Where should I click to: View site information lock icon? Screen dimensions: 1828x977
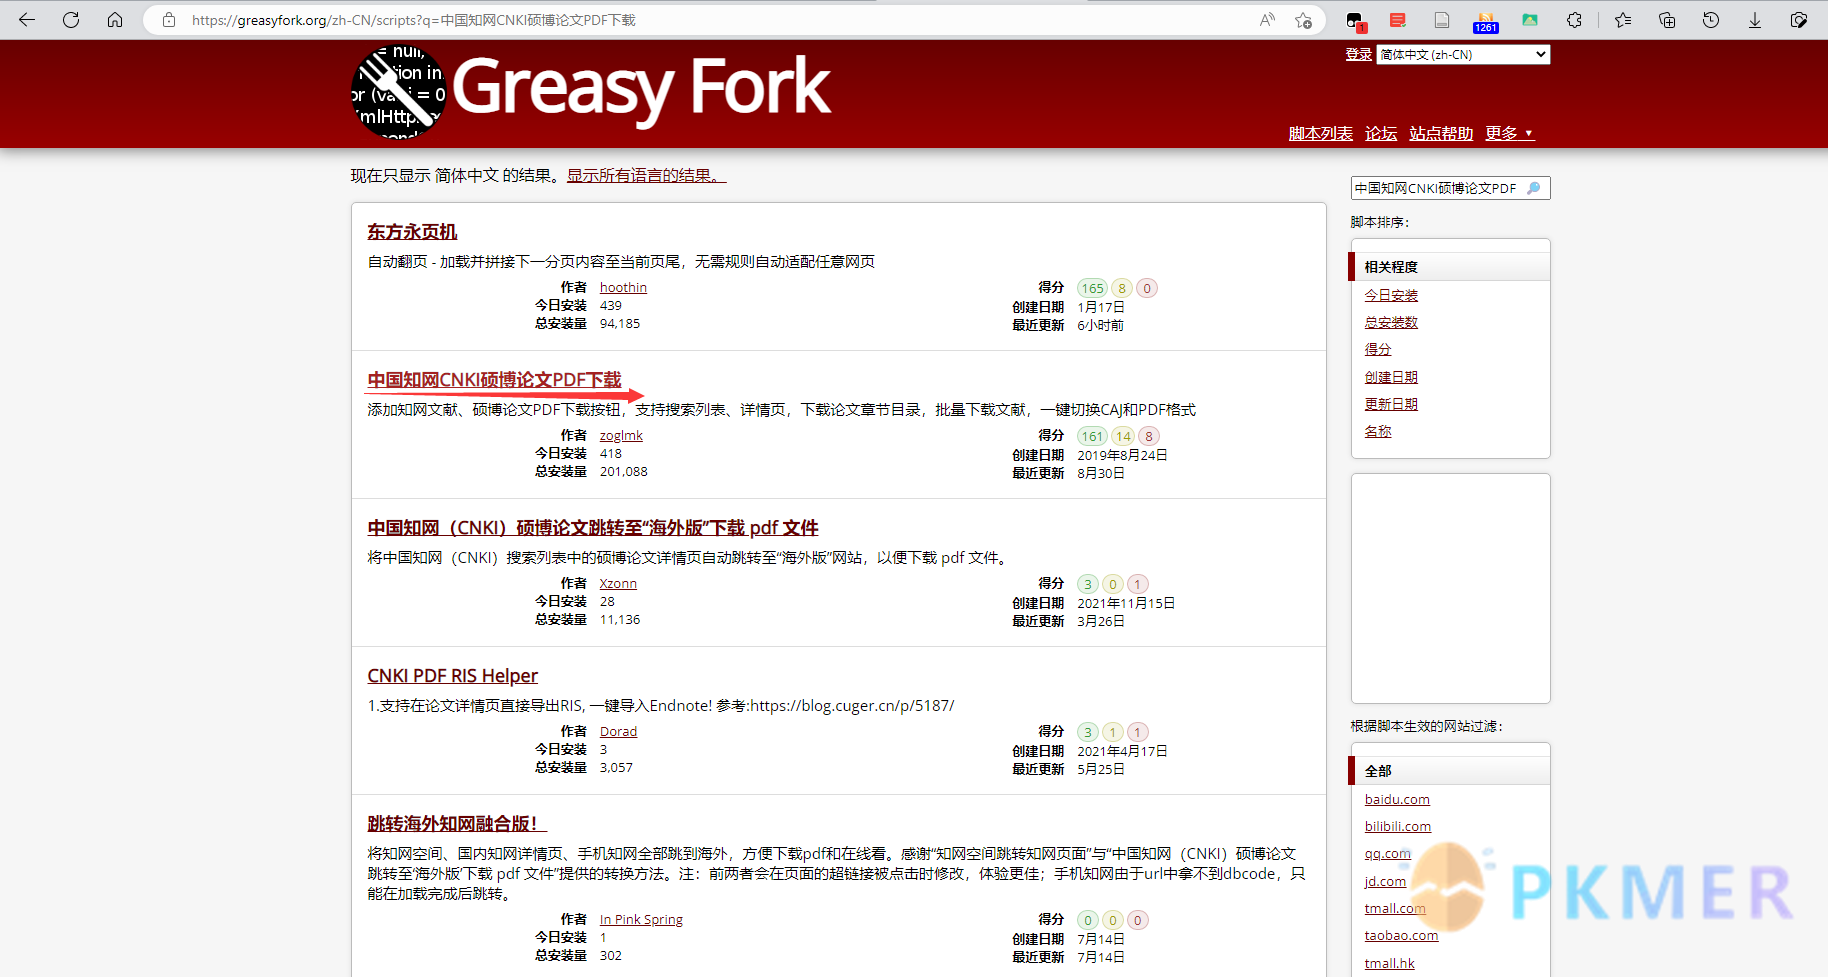169,20
